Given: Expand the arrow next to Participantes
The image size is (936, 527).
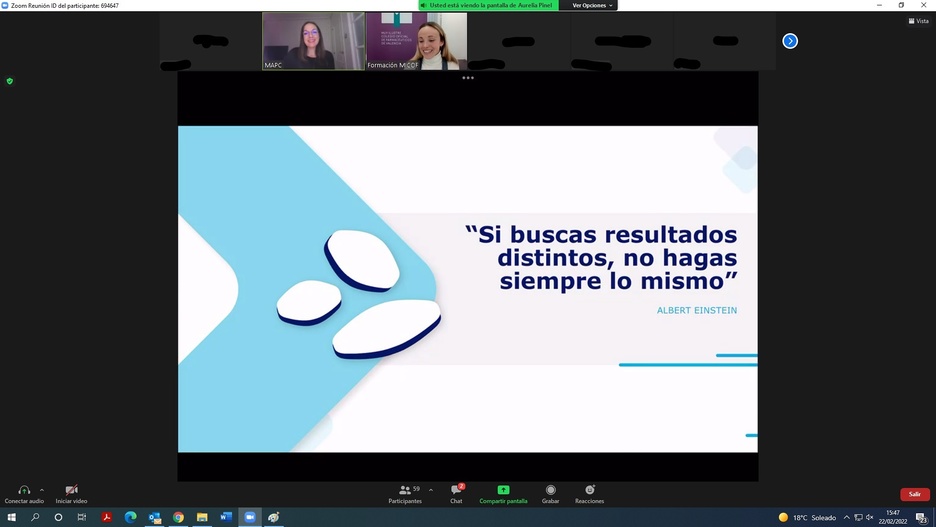Looking at the screenshot, I should [431, 490].
